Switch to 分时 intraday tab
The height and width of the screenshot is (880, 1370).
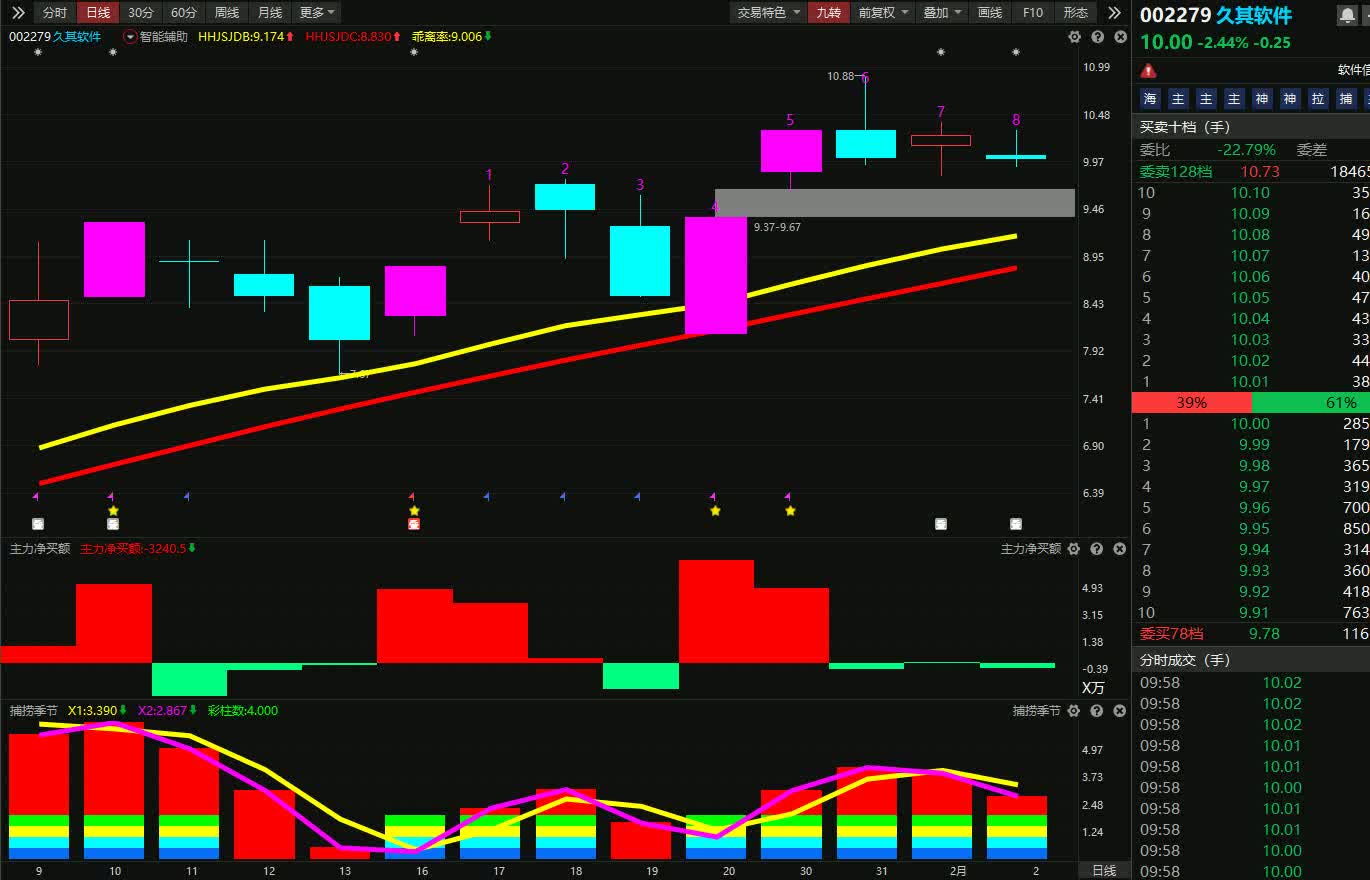coord(55,13)
